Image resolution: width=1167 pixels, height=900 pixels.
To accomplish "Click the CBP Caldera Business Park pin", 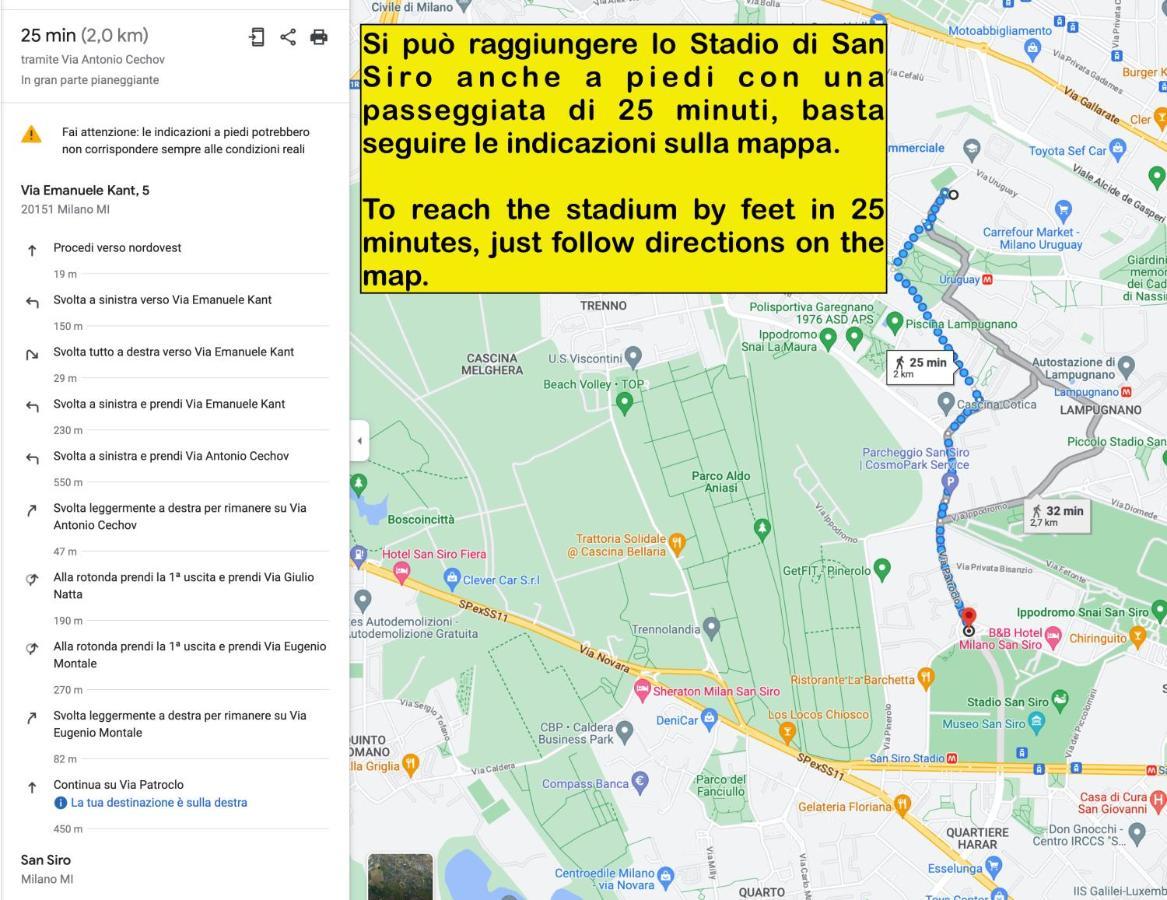I will pos(625,731).
